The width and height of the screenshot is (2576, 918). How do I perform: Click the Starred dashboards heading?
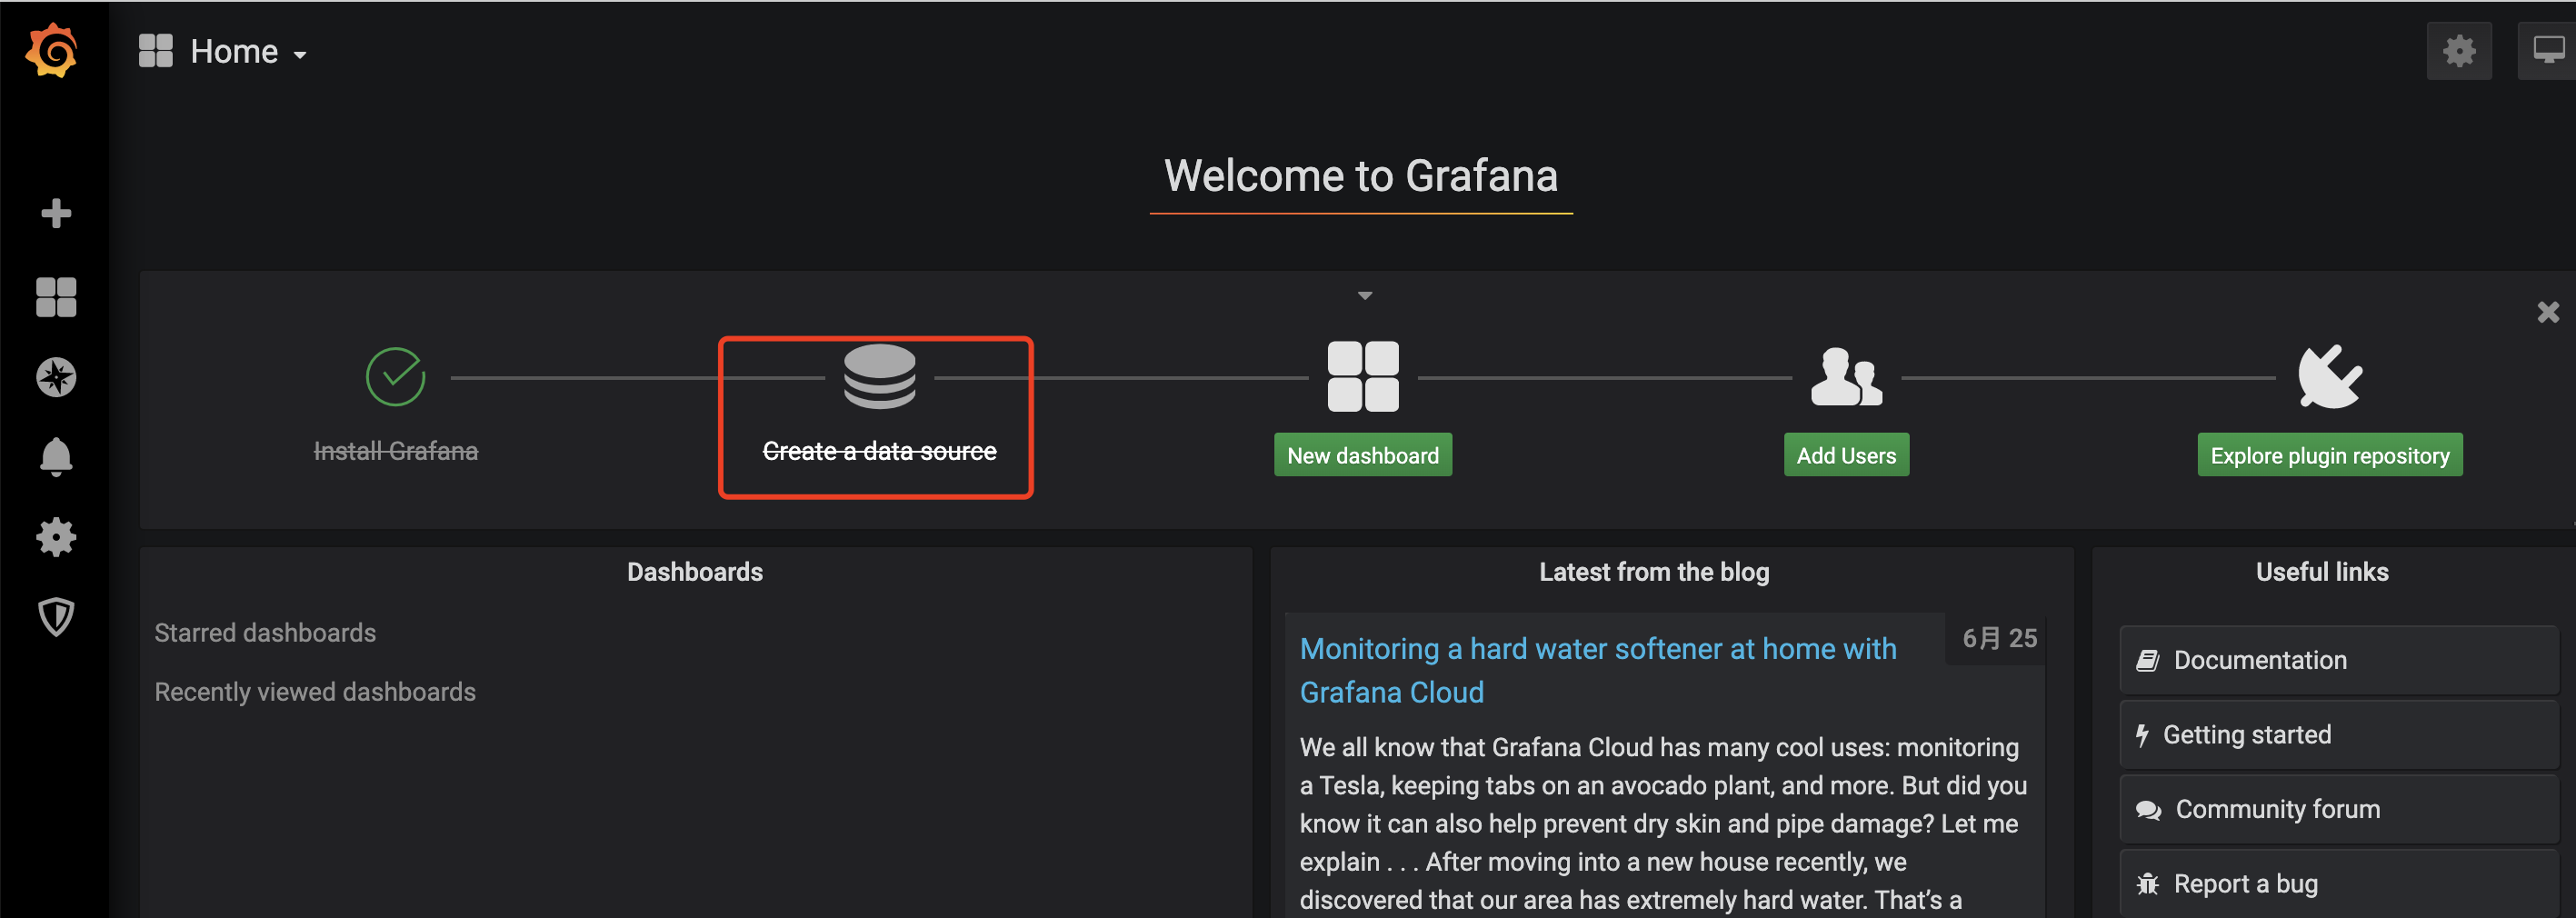pos(265,633)
